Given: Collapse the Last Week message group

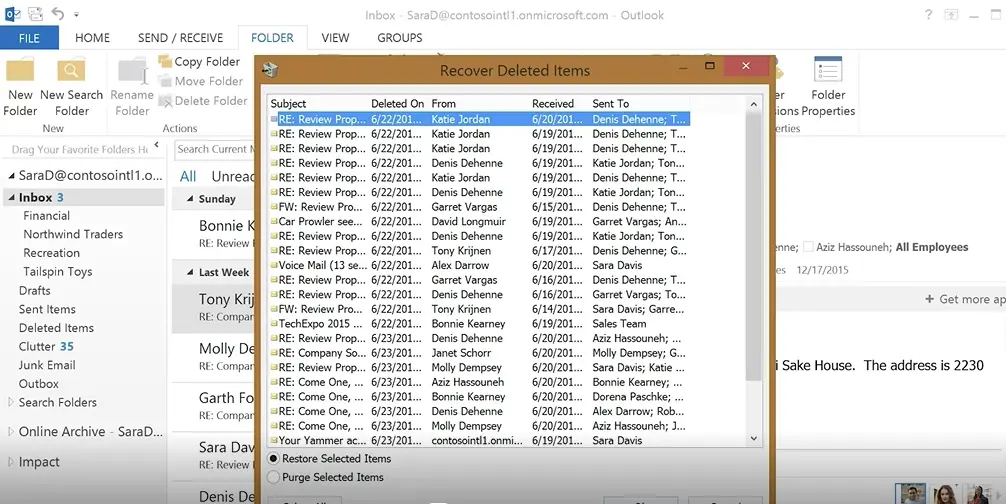Looking at the screenshot, I should click(190, 273).
